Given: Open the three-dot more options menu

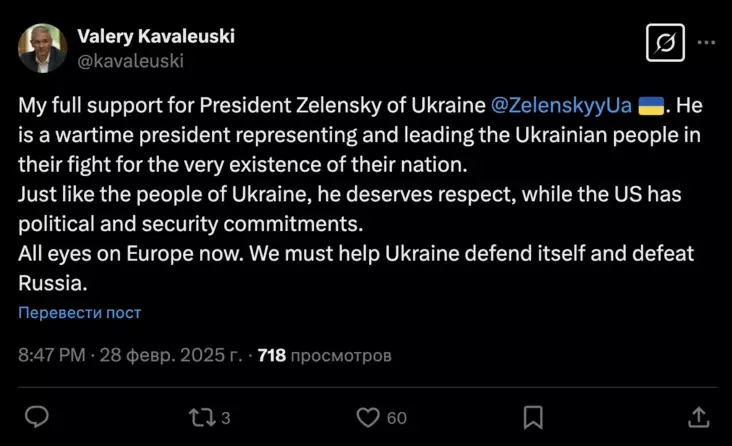Looking at the screenshot, I should 706,44.
